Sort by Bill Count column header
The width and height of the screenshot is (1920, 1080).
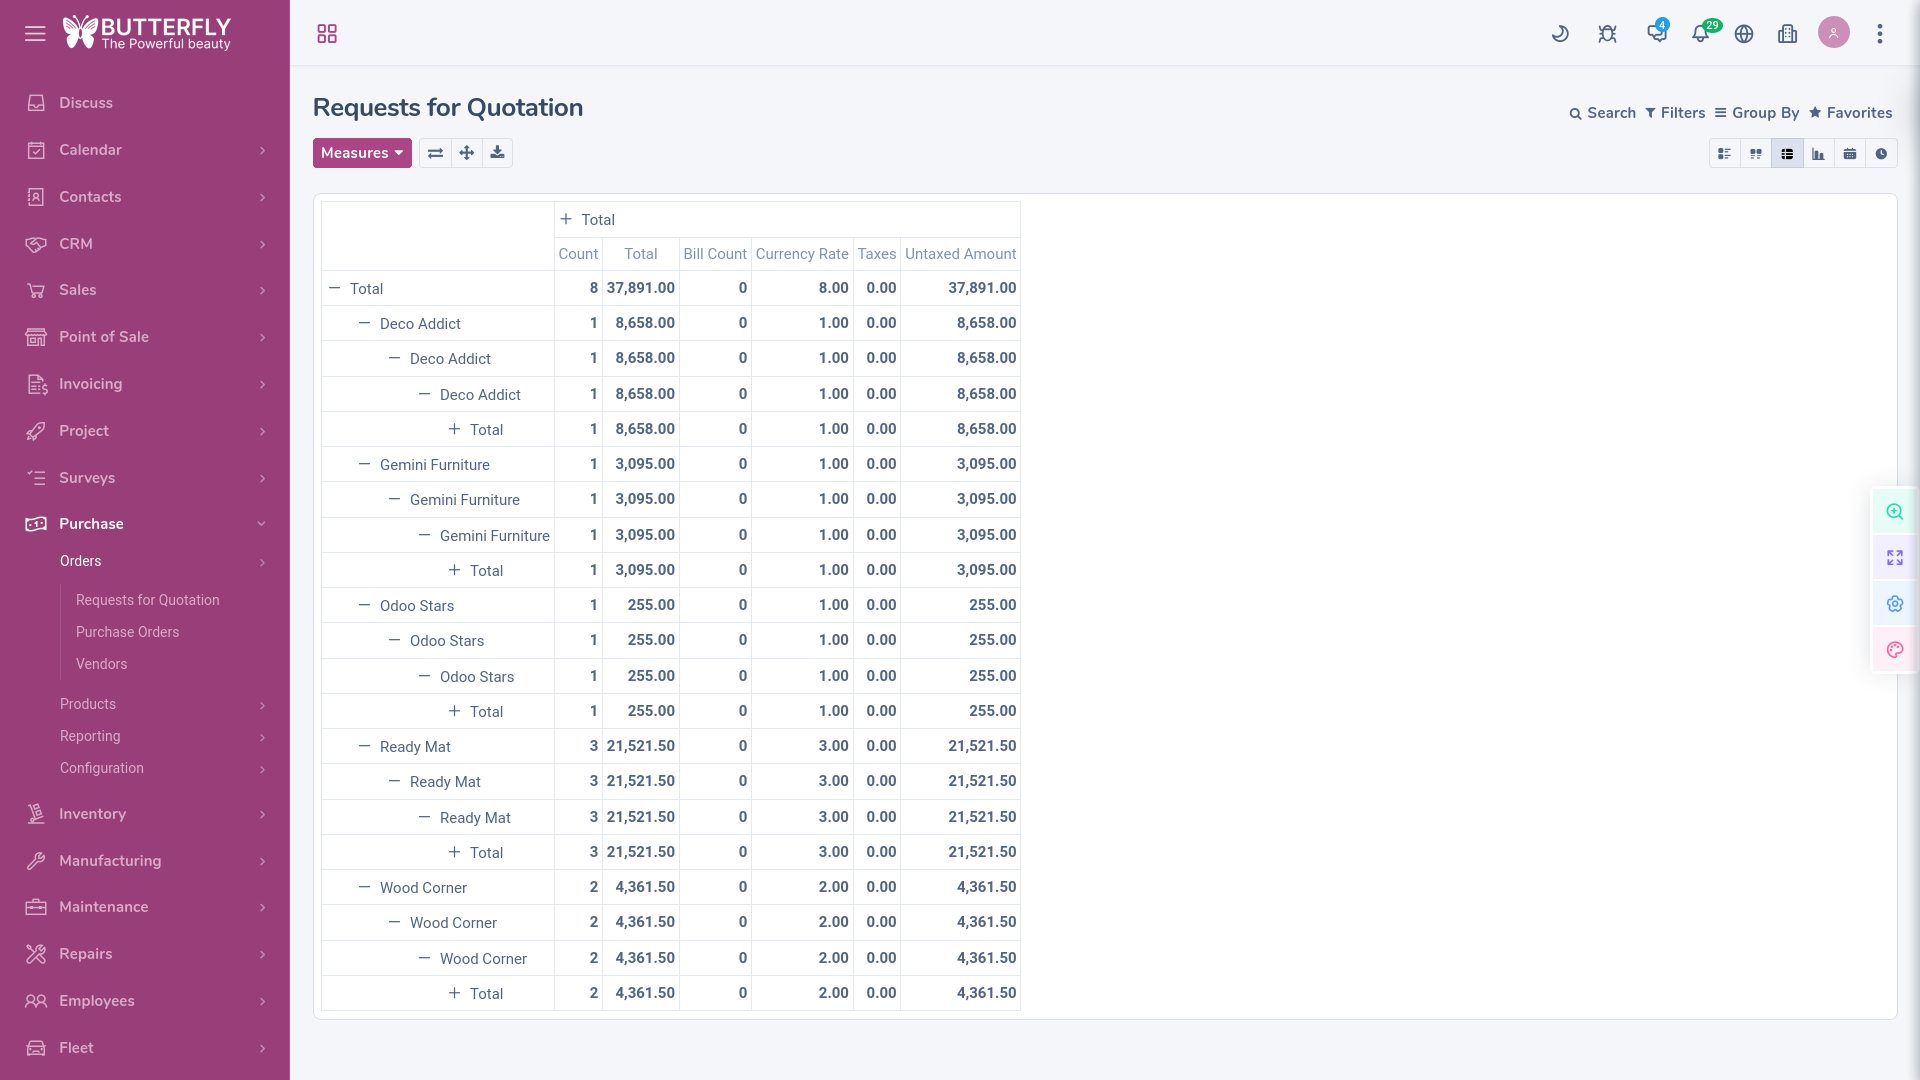click(715, 254)
